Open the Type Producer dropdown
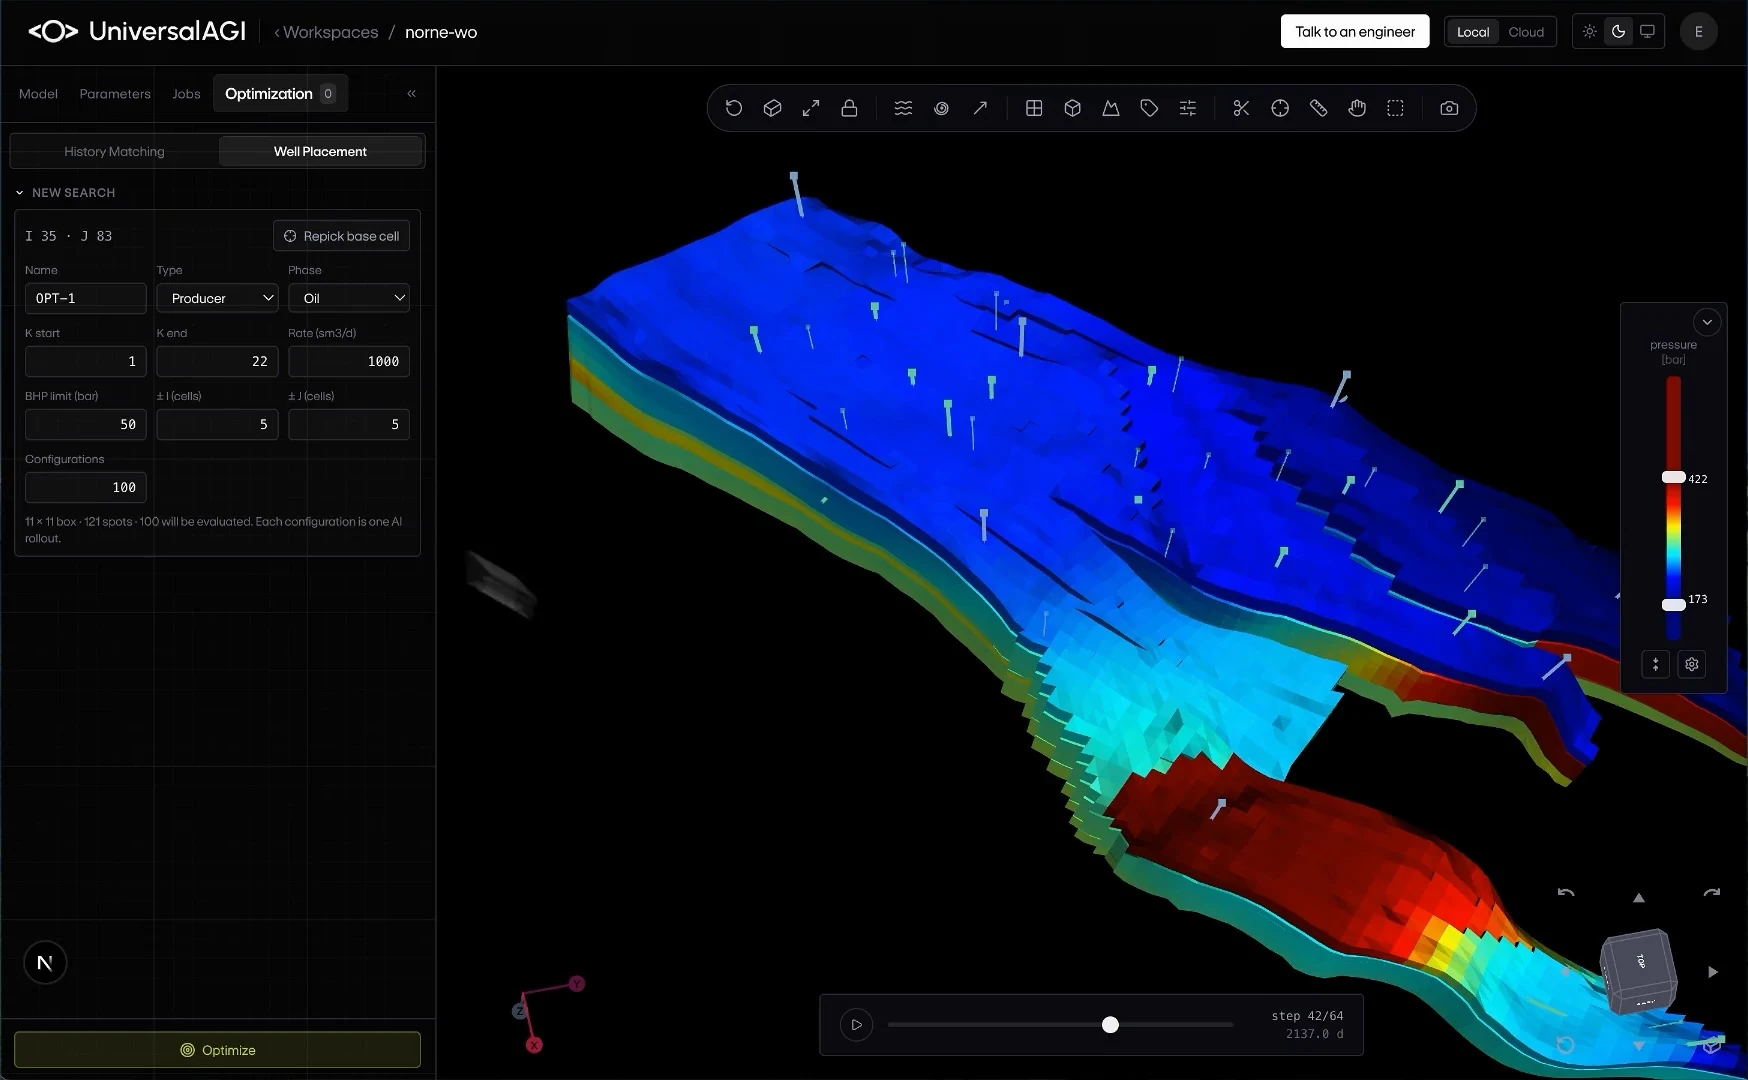This screenshot has height=1080, width=1748. point(217,298)
